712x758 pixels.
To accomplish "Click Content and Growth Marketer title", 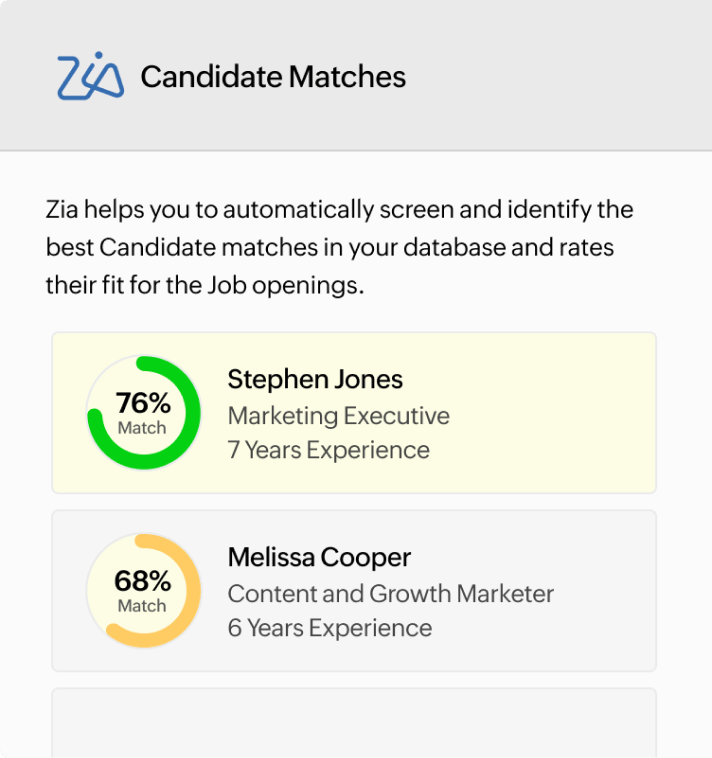I will tap(390, 593).
